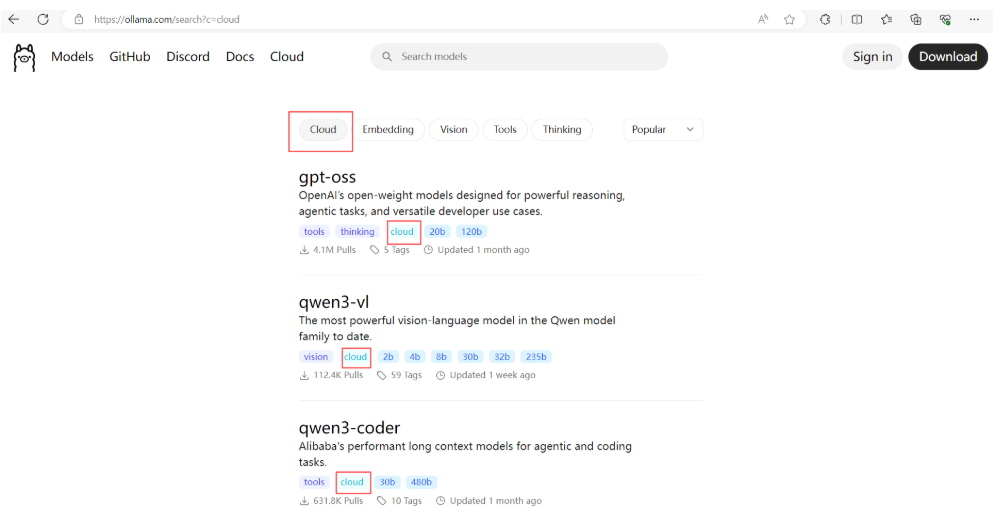
Task: Open Docs in the top navigation
Action: point(239,56)
